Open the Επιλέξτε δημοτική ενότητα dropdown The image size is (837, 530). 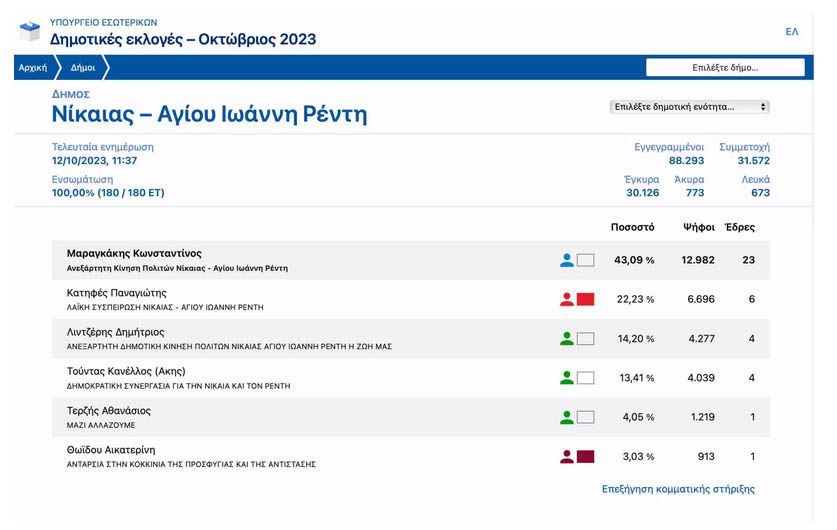pos(689,107)
